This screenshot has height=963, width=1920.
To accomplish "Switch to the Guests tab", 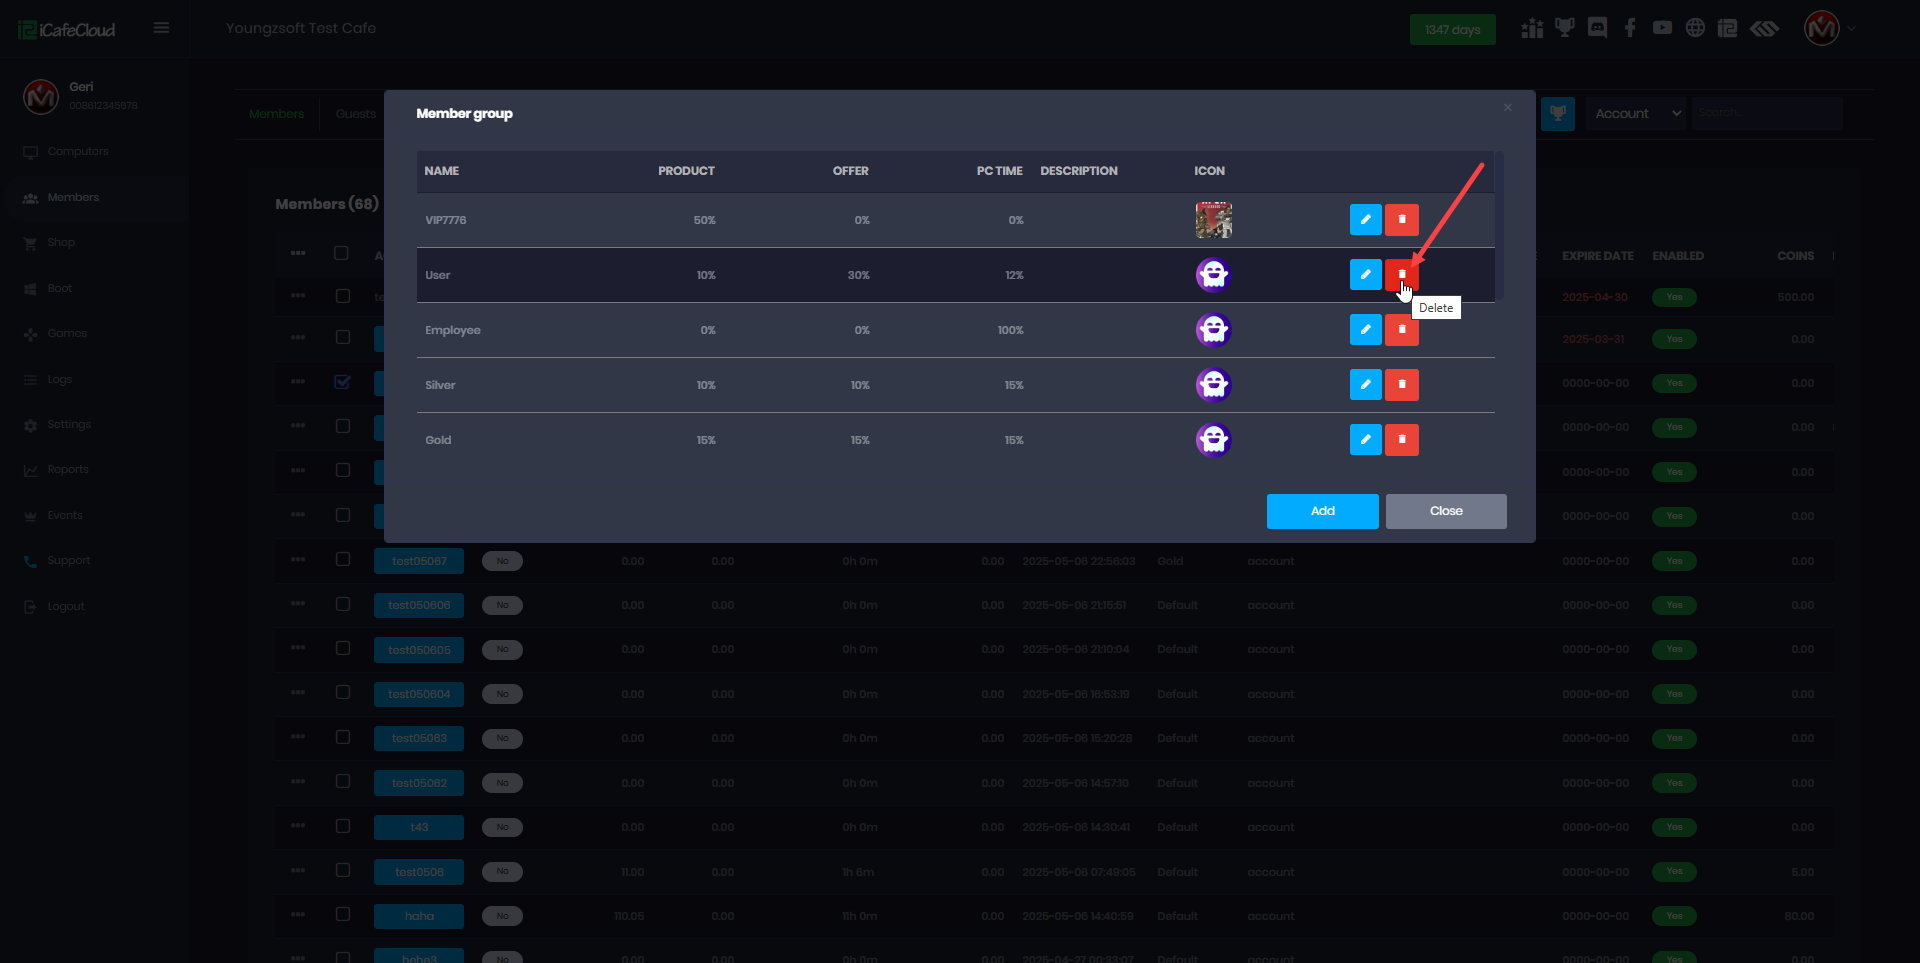I will [355, 114].
